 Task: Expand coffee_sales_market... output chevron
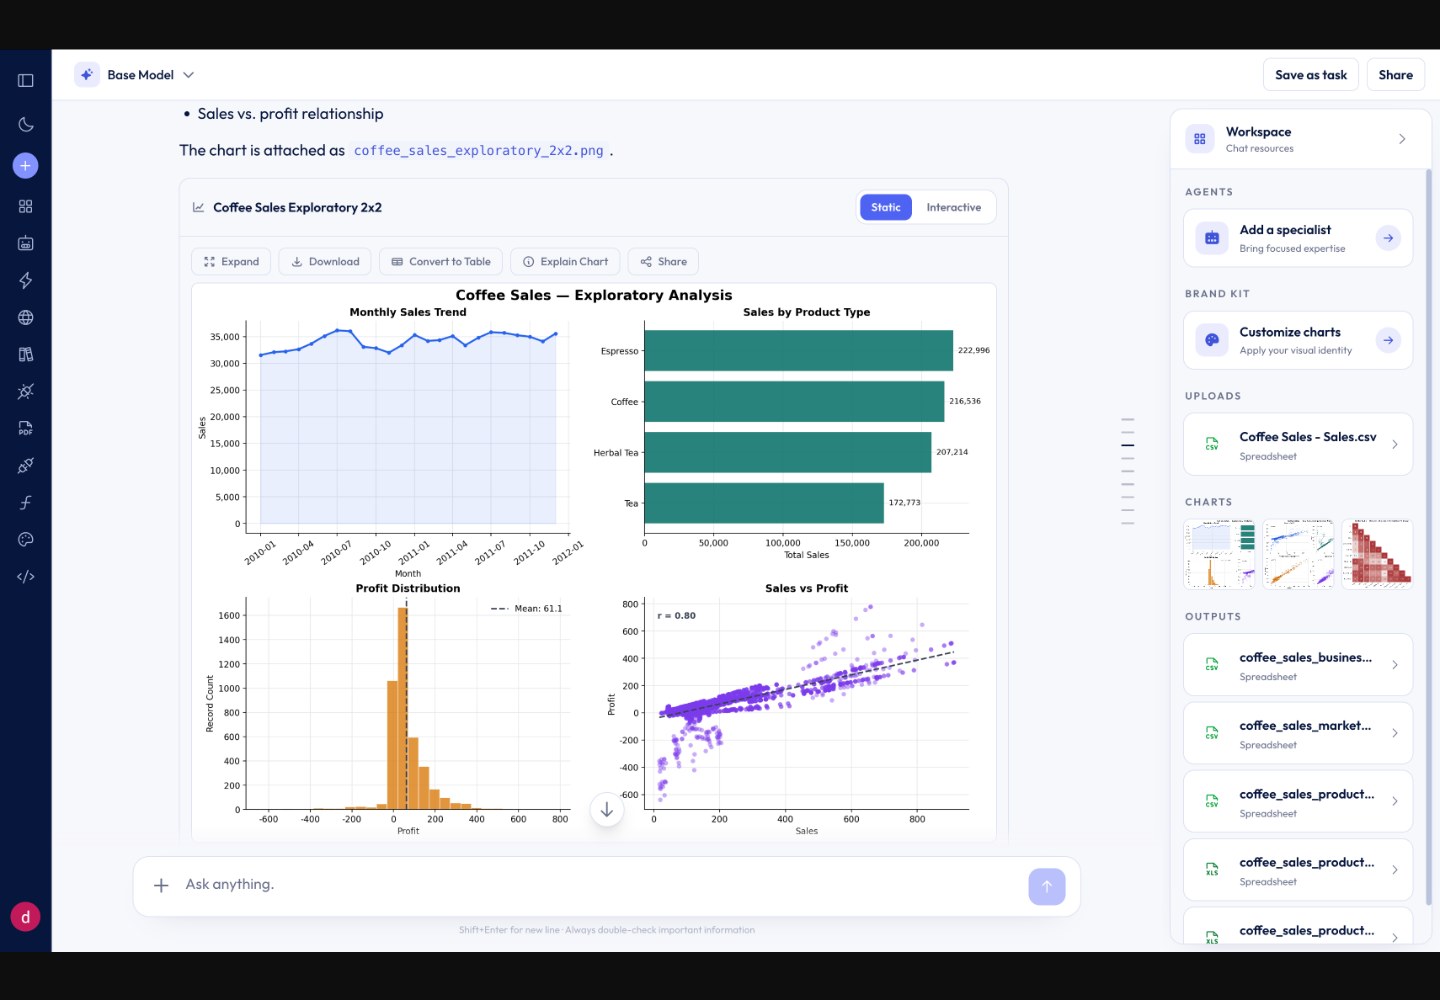1395,733
